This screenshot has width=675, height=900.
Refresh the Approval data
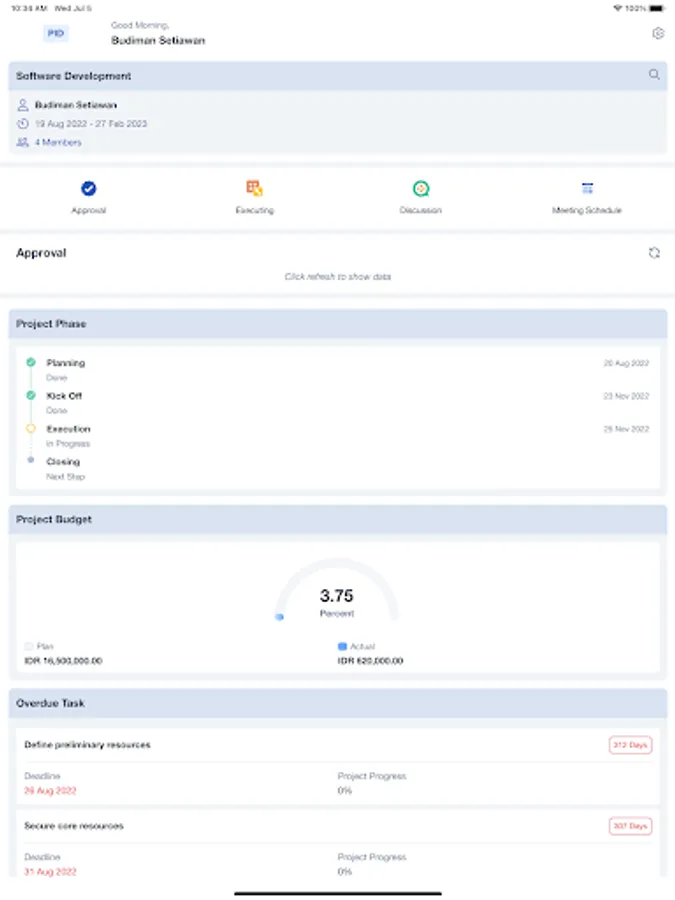click(x=654, y=253)
